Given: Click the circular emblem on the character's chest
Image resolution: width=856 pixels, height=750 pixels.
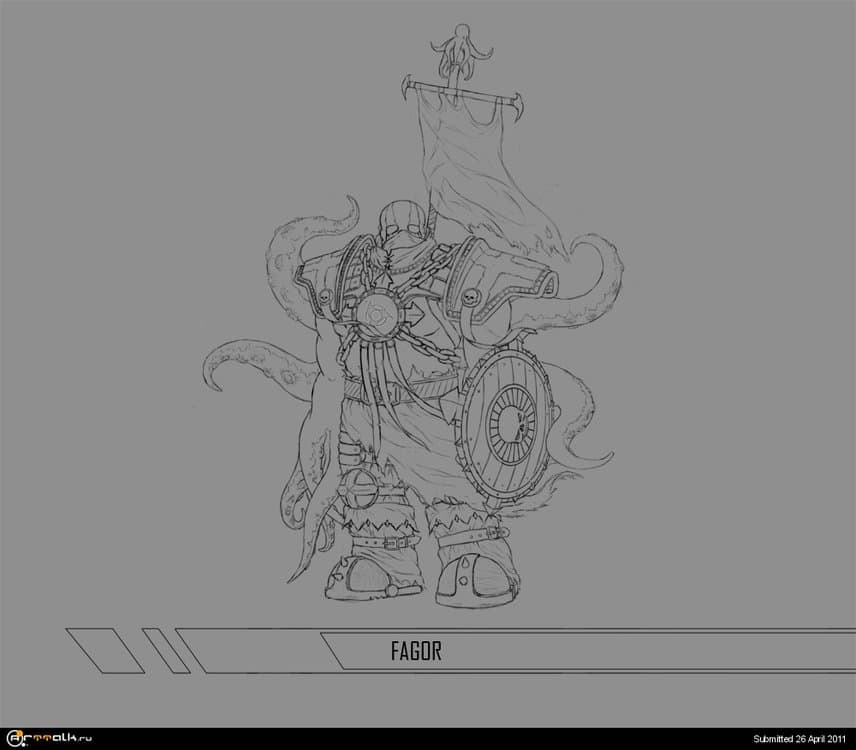Looking at the screenshot, I should 380,309.
